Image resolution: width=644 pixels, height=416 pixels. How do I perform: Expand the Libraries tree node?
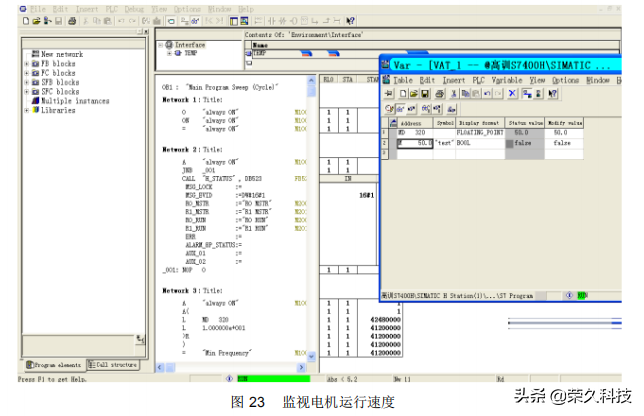26,110
